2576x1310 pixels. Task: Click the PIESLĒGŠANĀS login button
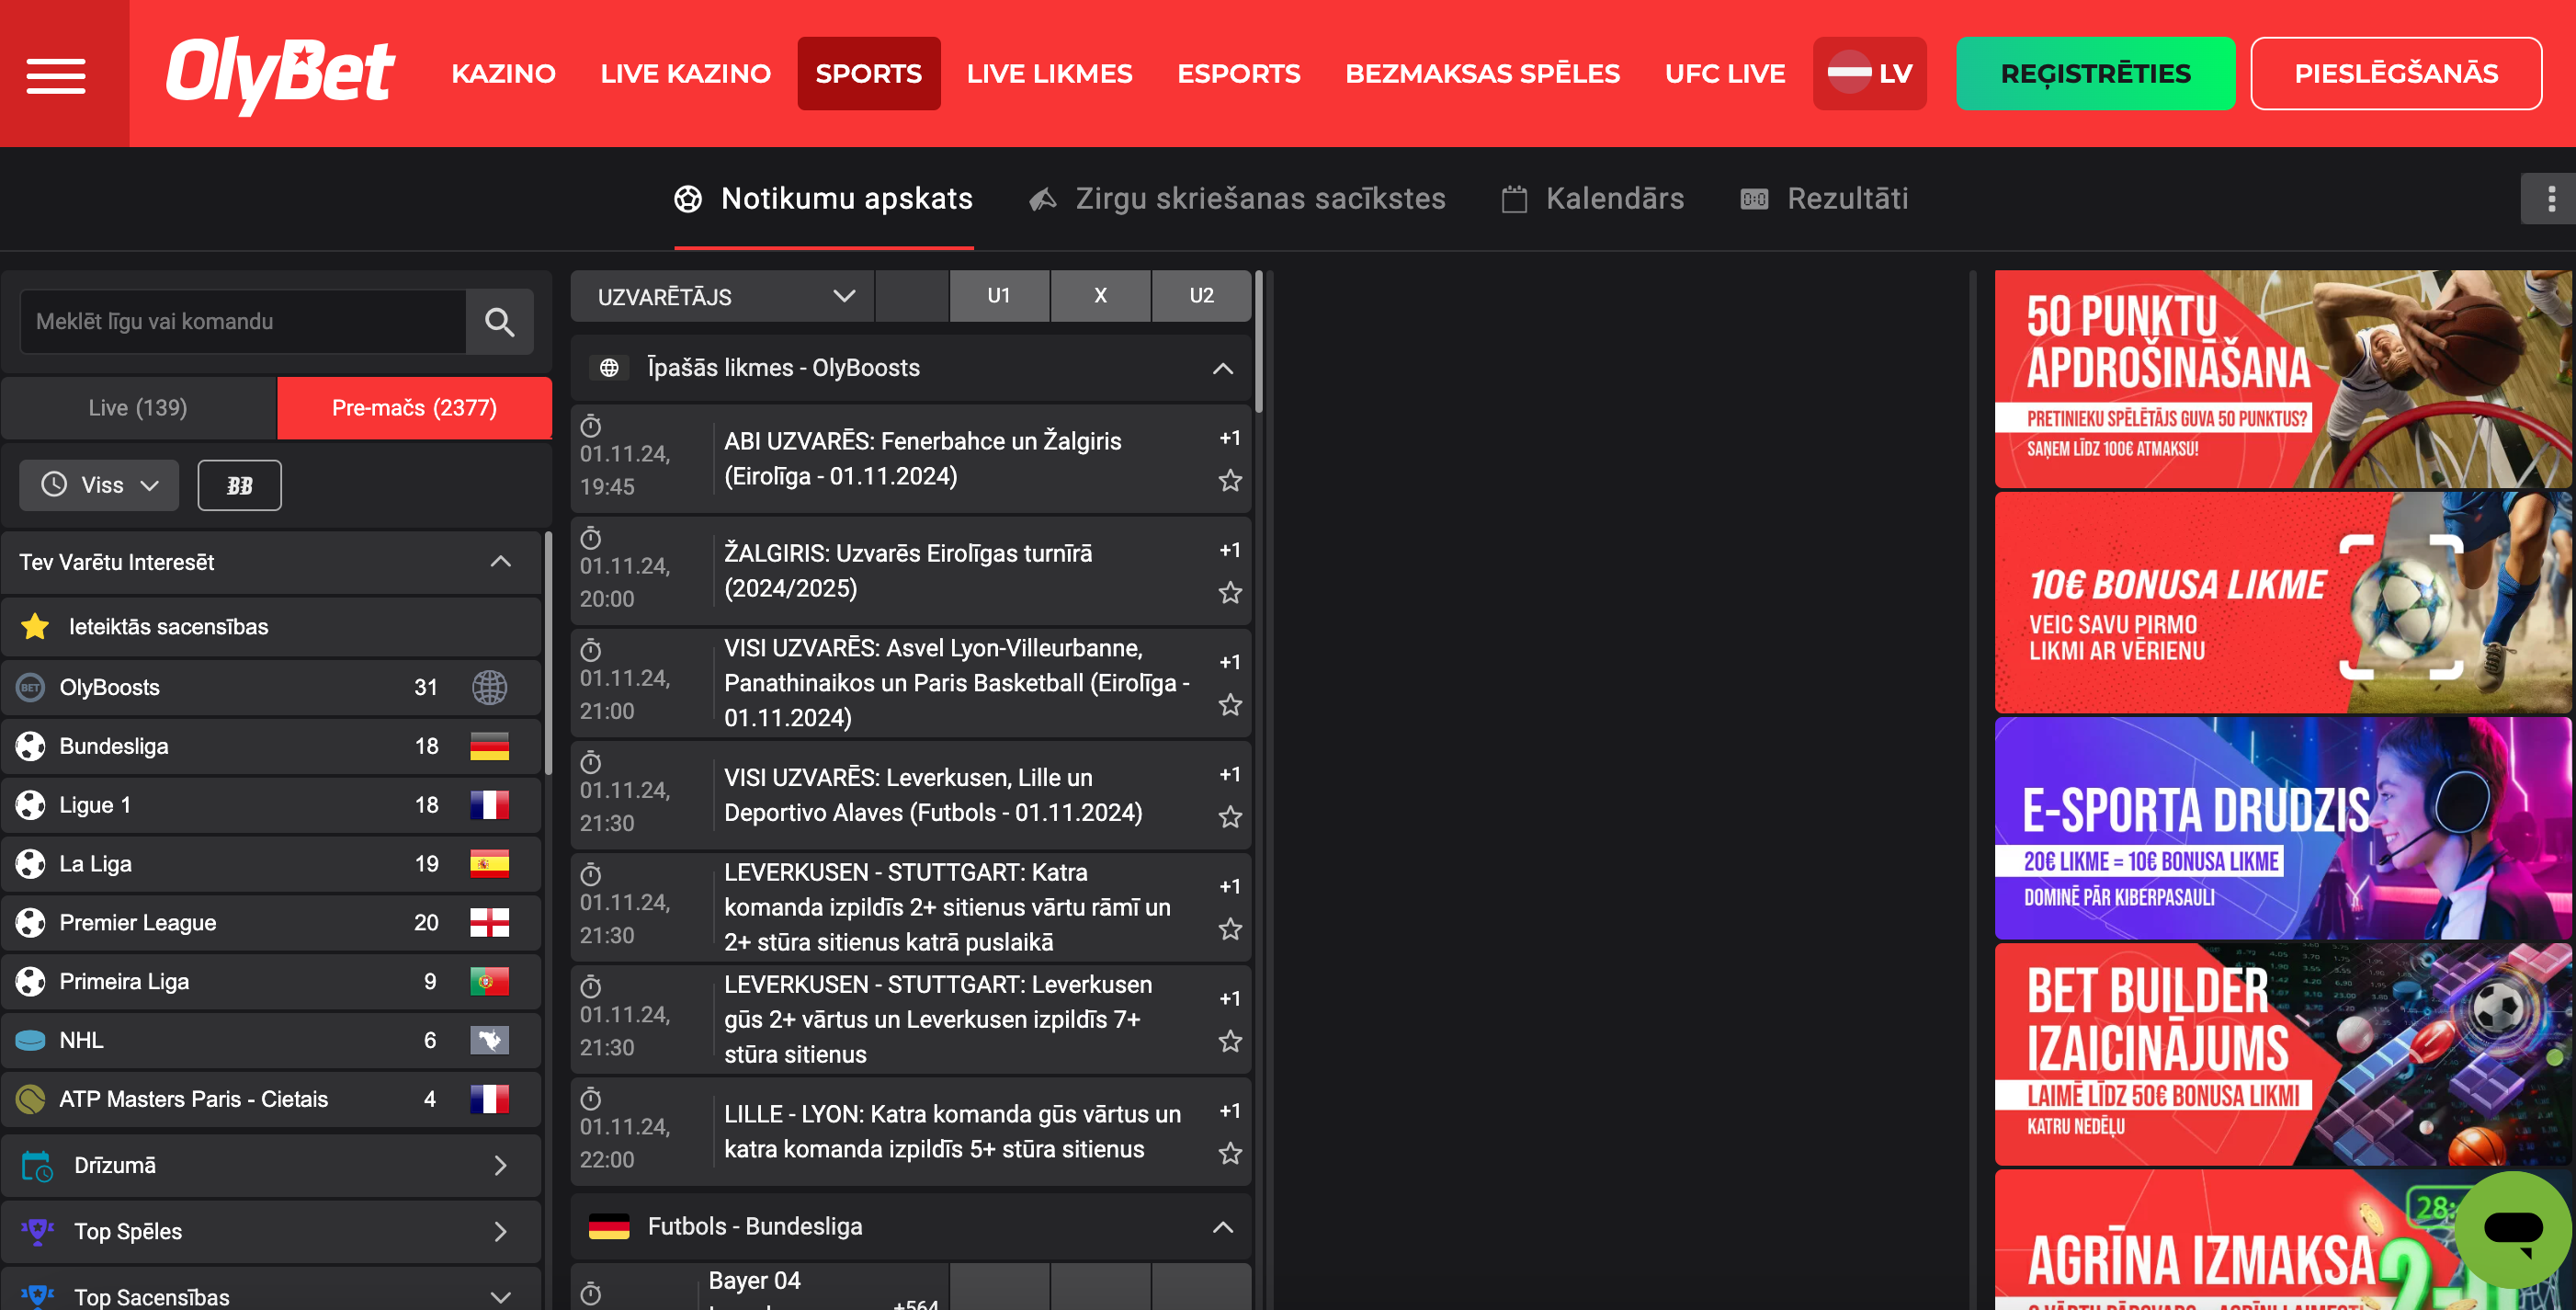tap(2396, 74)
